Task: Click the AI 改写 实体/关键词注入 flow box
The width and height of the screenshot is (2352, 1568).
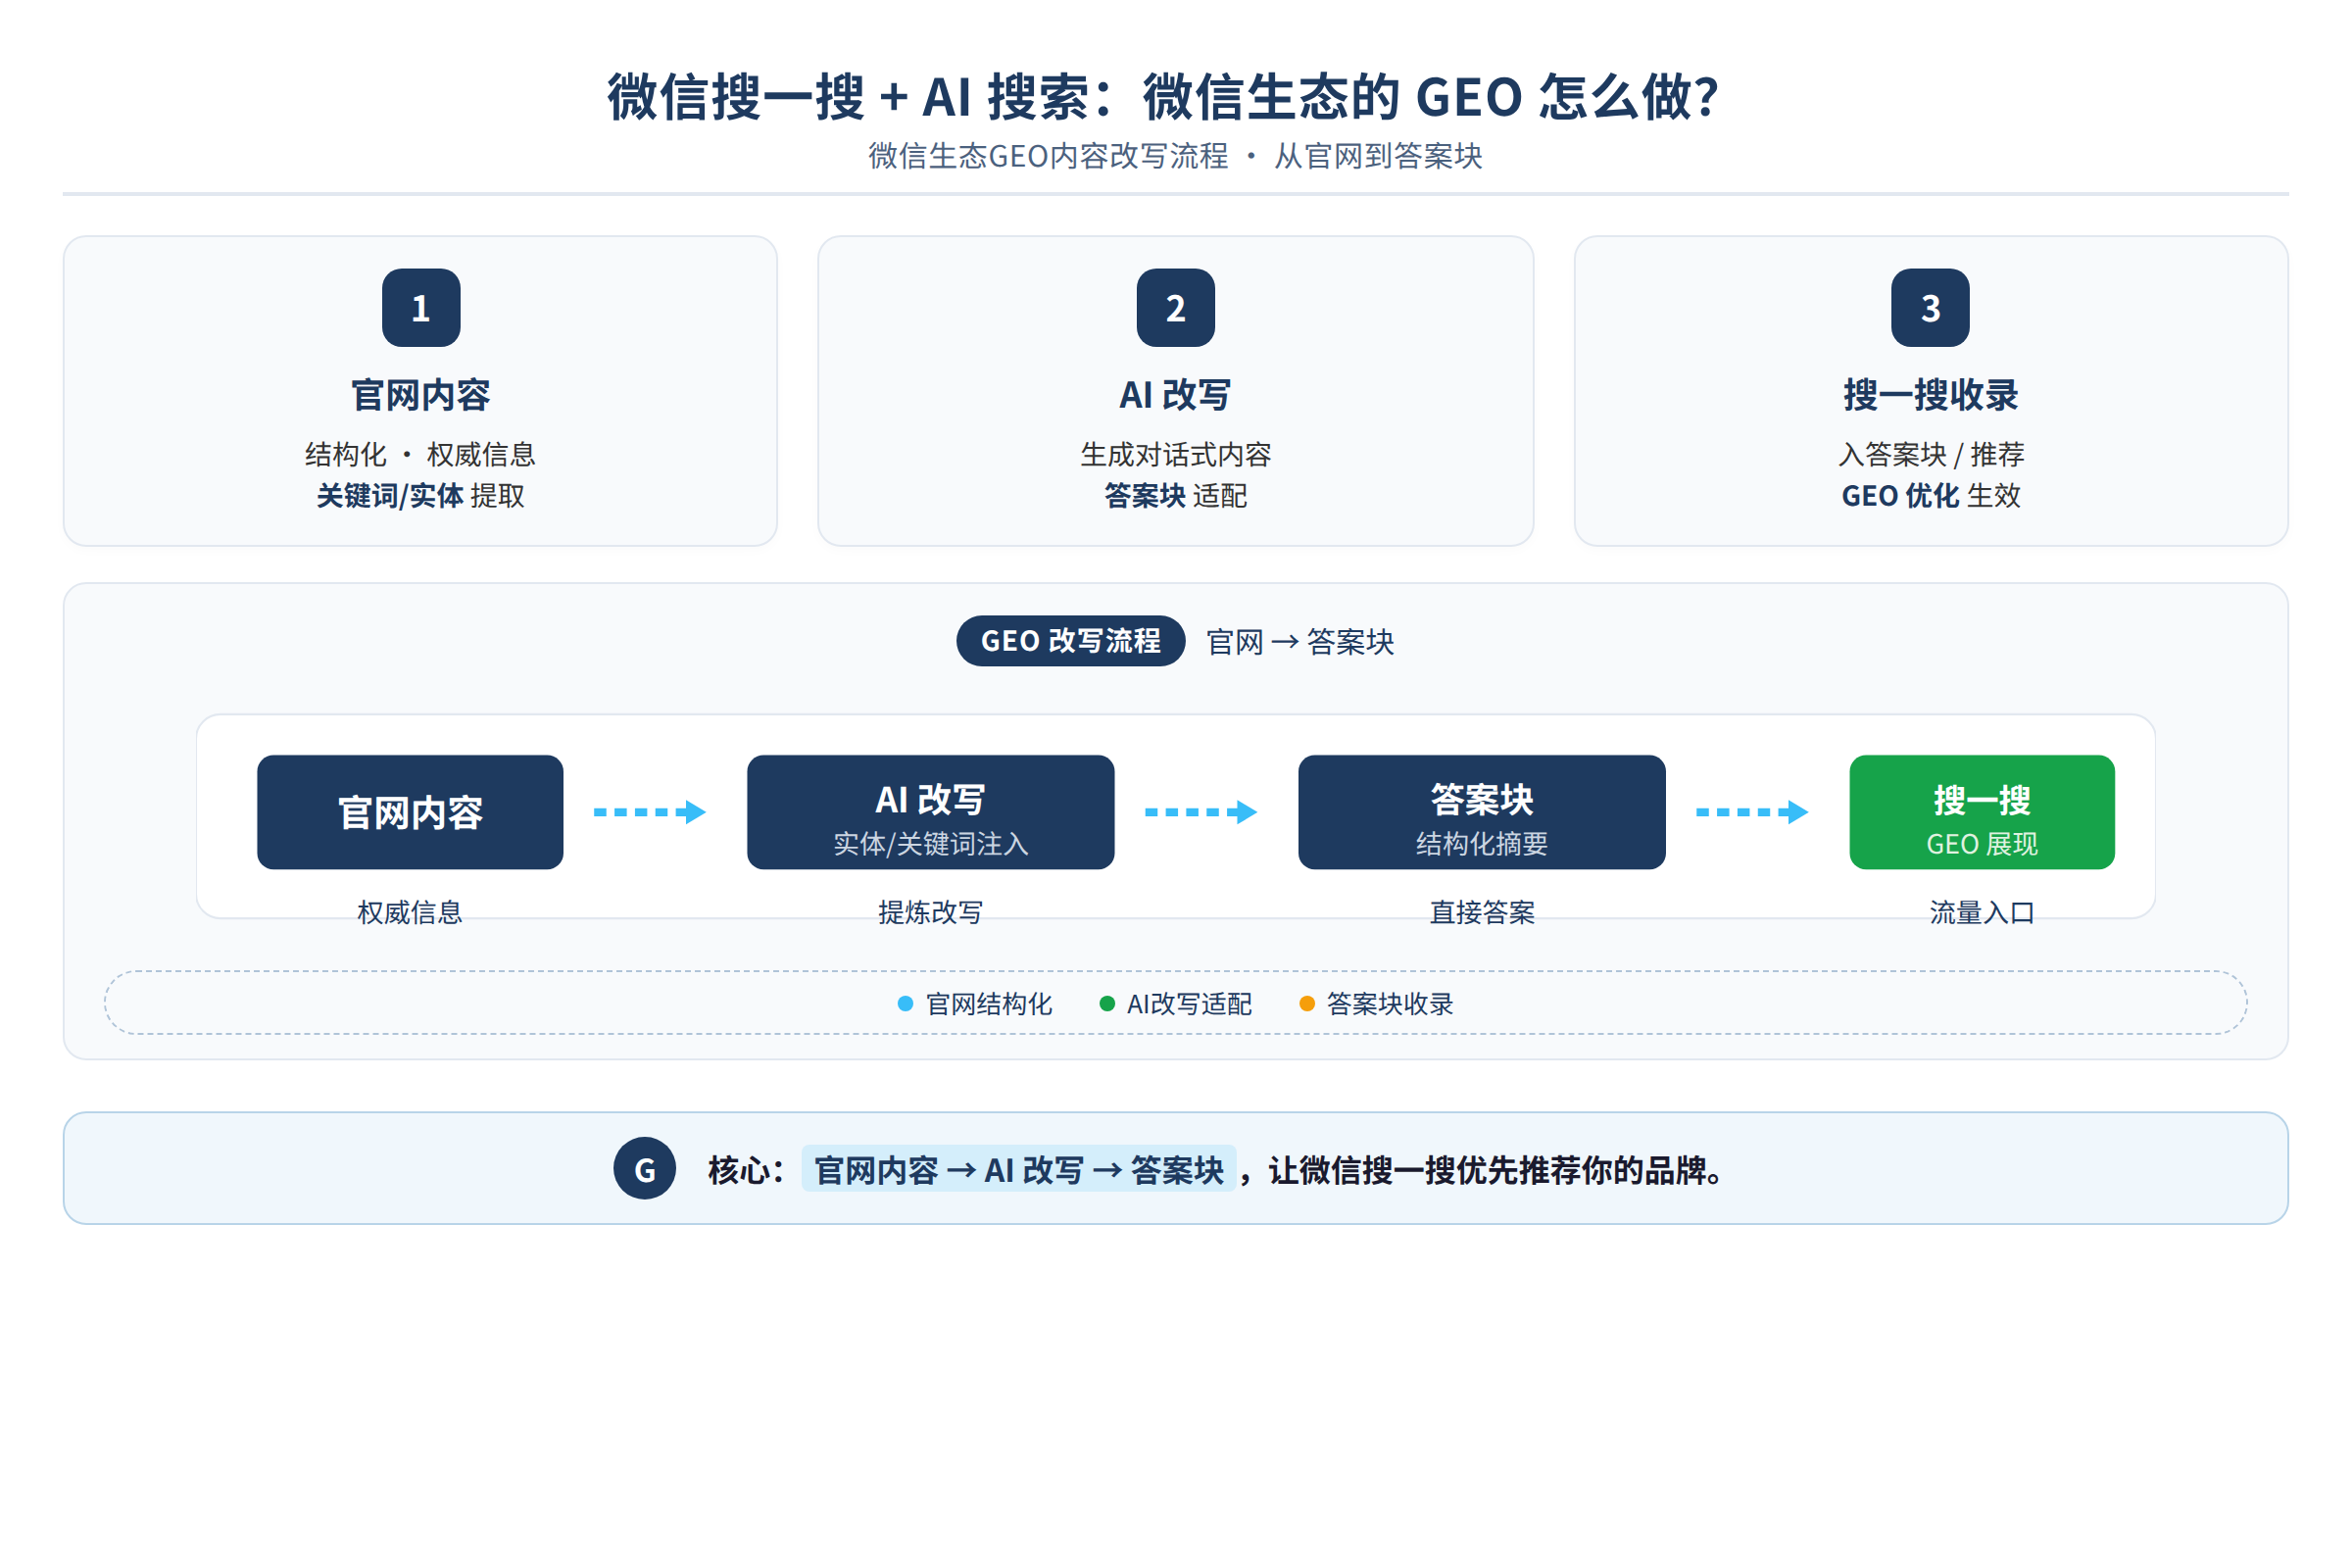Action: 931,812
